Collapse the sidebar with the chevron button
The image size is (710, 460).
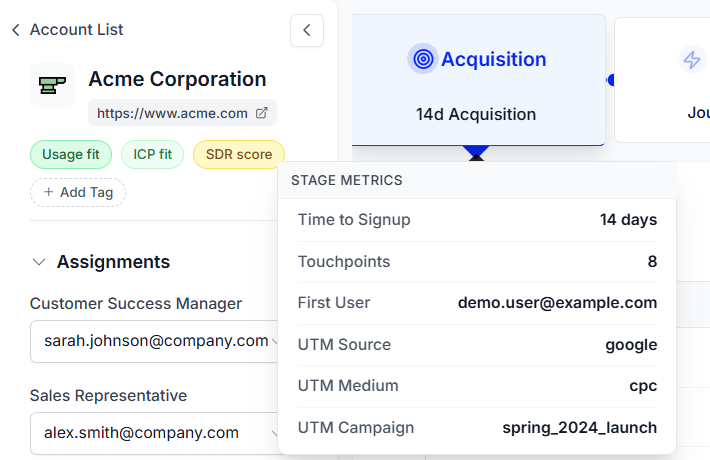click(x=307, y=30)
